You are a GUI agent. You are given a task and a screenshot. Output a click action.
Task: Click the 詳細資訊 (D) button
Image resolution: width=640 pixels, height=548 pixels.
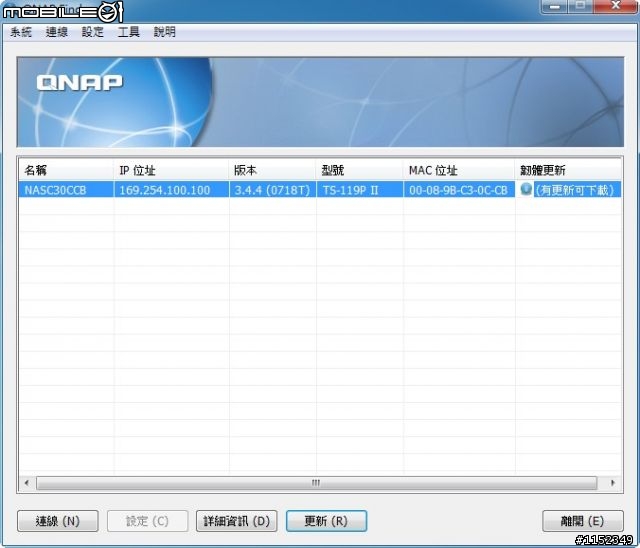pyautogui.click(x=236, y=521)
